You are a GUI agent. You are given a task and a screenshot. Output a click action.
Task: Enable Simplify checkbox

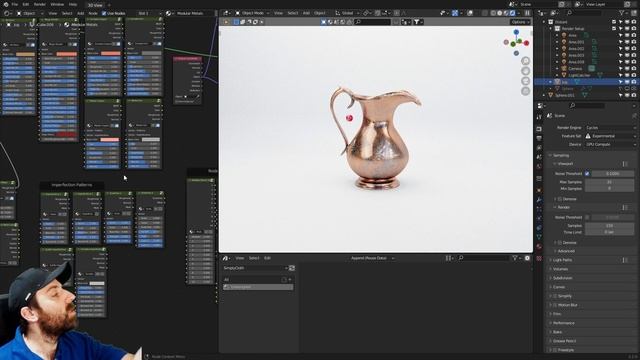[555, 296]
